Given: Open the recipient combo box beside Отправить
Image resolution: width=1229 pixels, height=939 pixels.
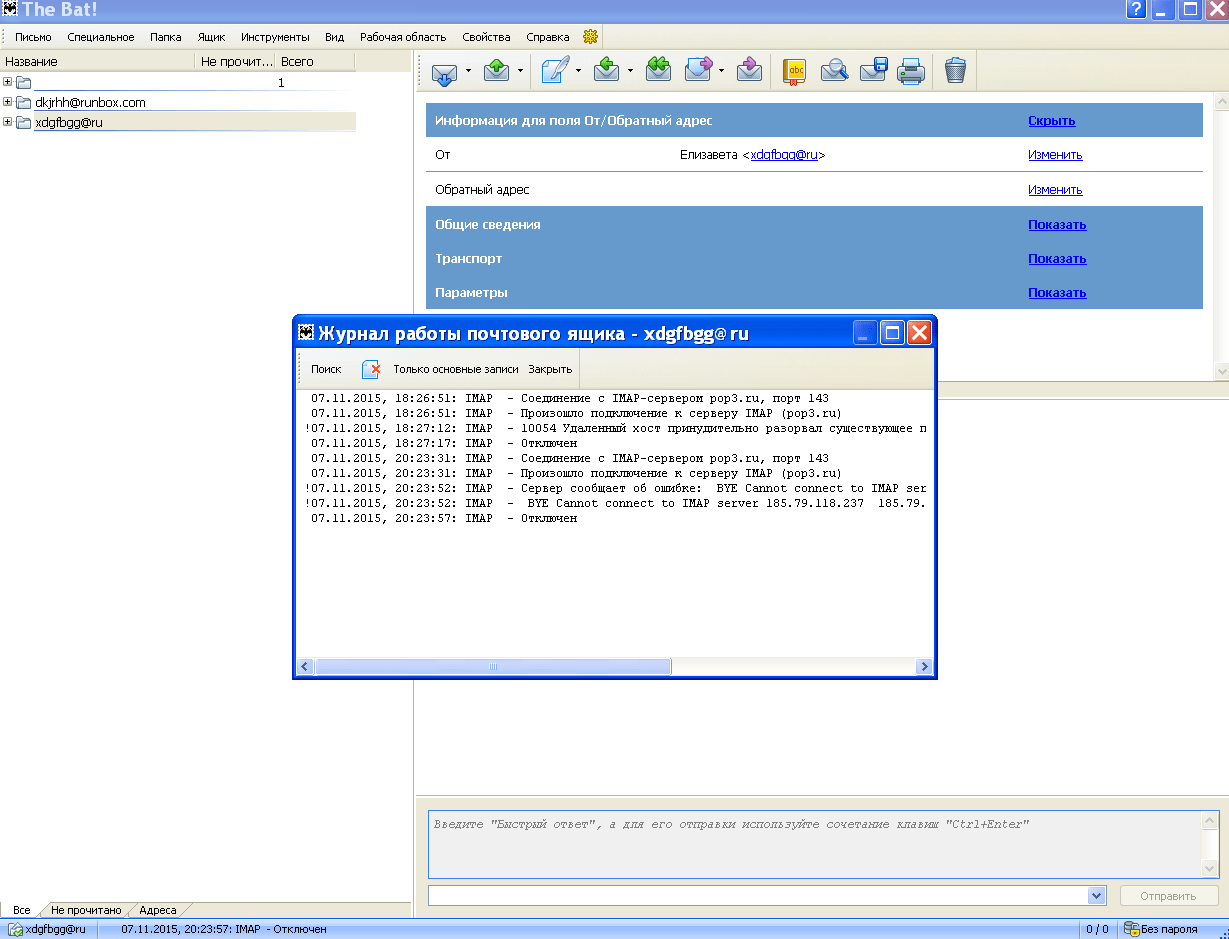Looking at the screenshot, I should pos(1096,896).
